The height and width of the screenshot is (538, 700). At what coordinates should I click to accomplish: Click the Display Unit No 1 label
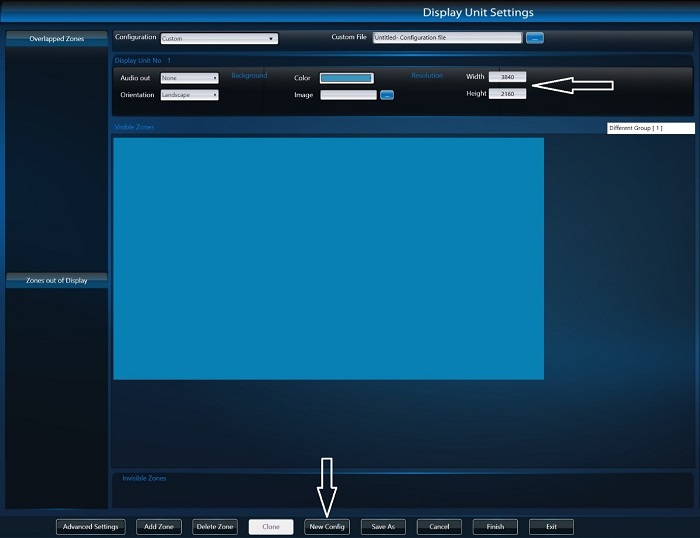(x=143, y=61)
